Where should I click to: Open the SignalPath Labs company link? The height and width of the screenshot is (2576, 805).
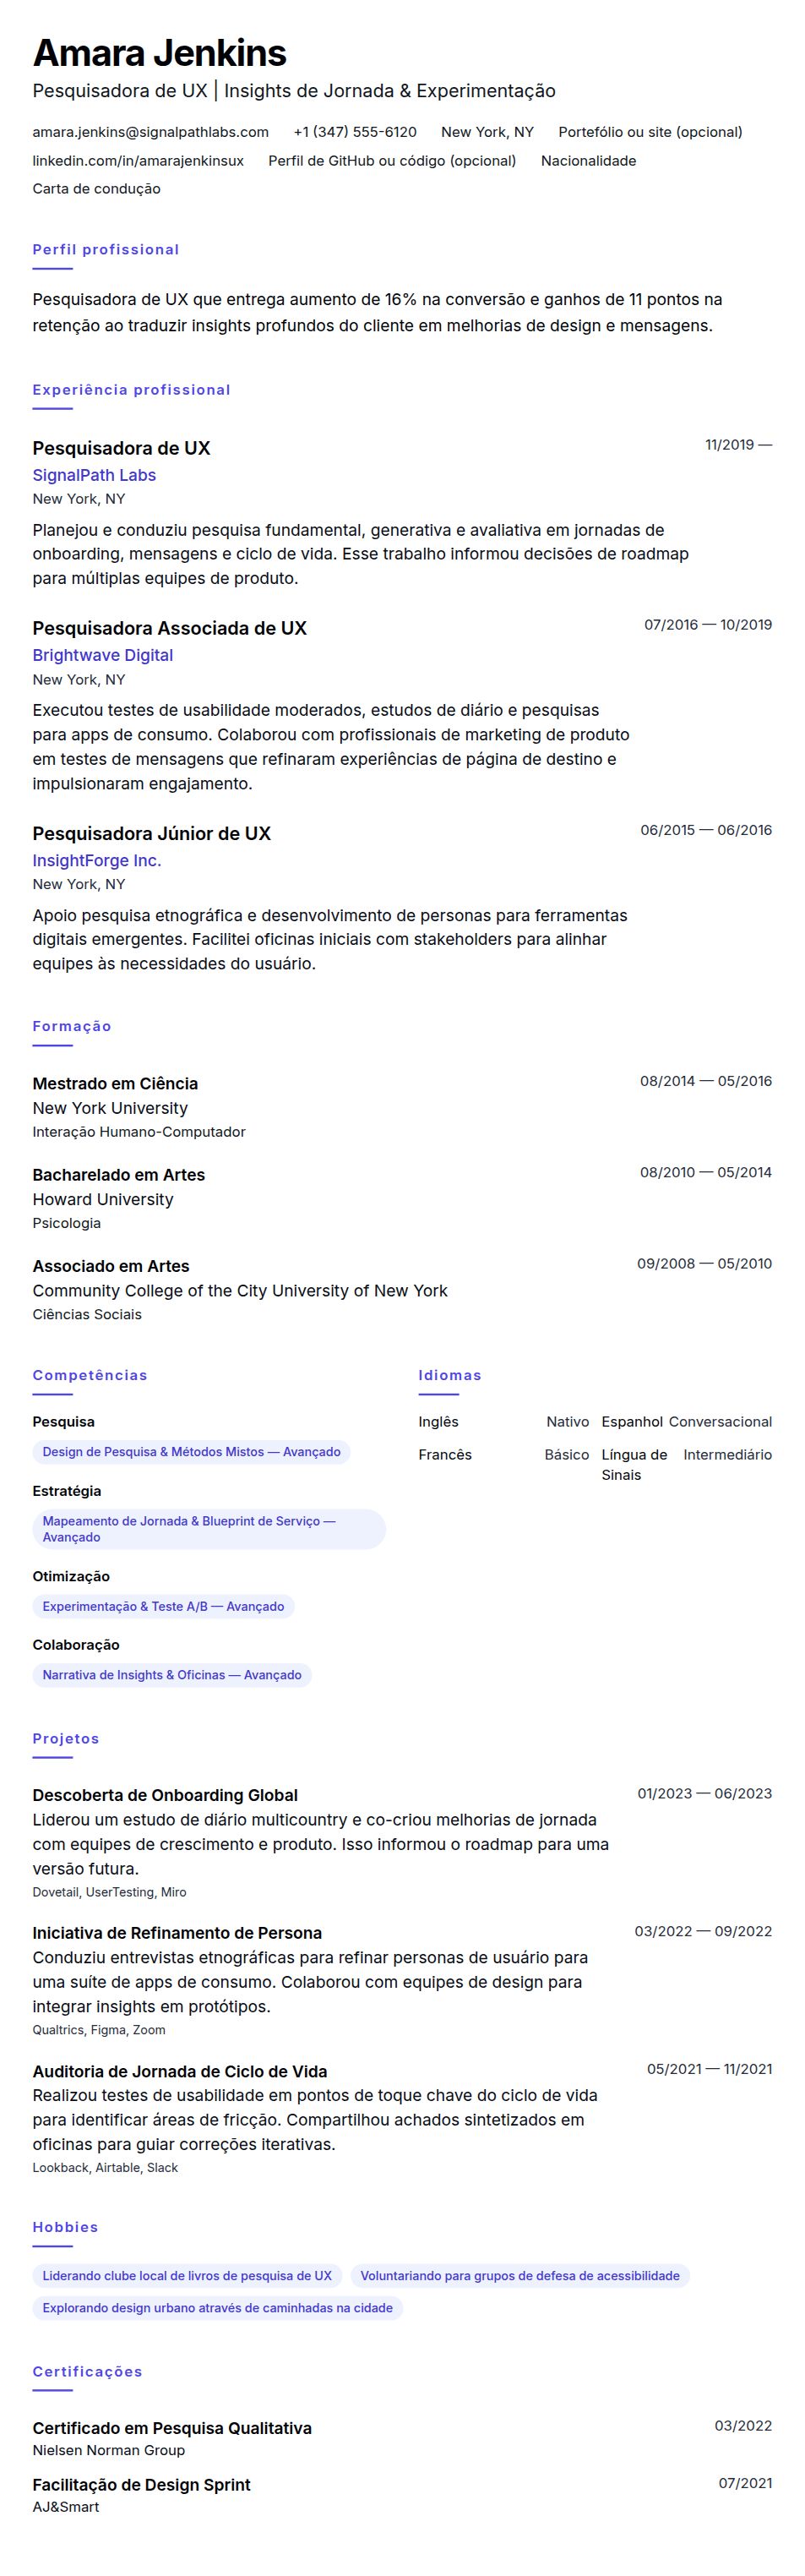point(94,475)
